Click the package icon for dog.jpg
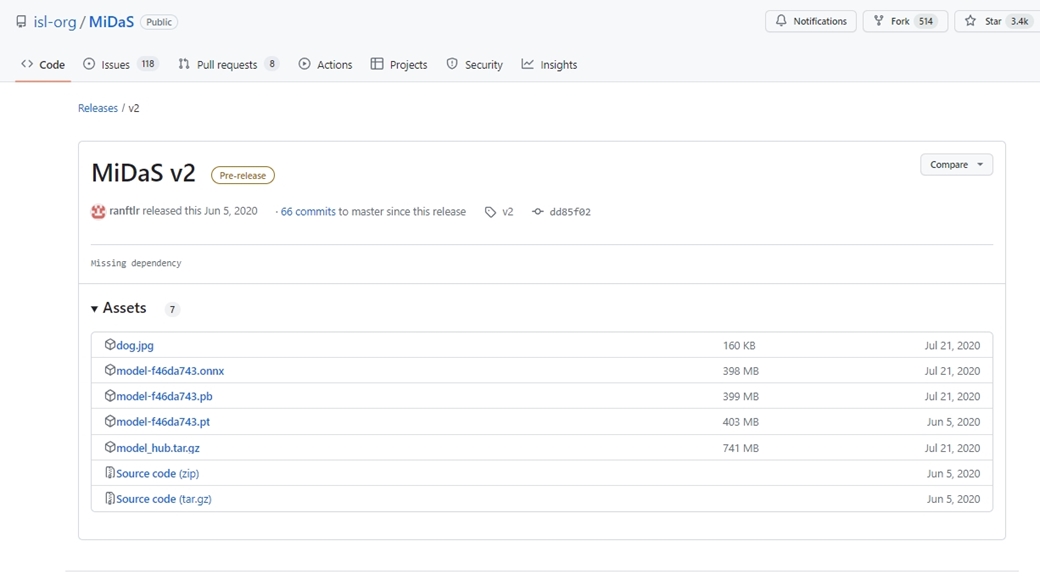Viewport: 1040px width, 580px height. tap(110, 345)
